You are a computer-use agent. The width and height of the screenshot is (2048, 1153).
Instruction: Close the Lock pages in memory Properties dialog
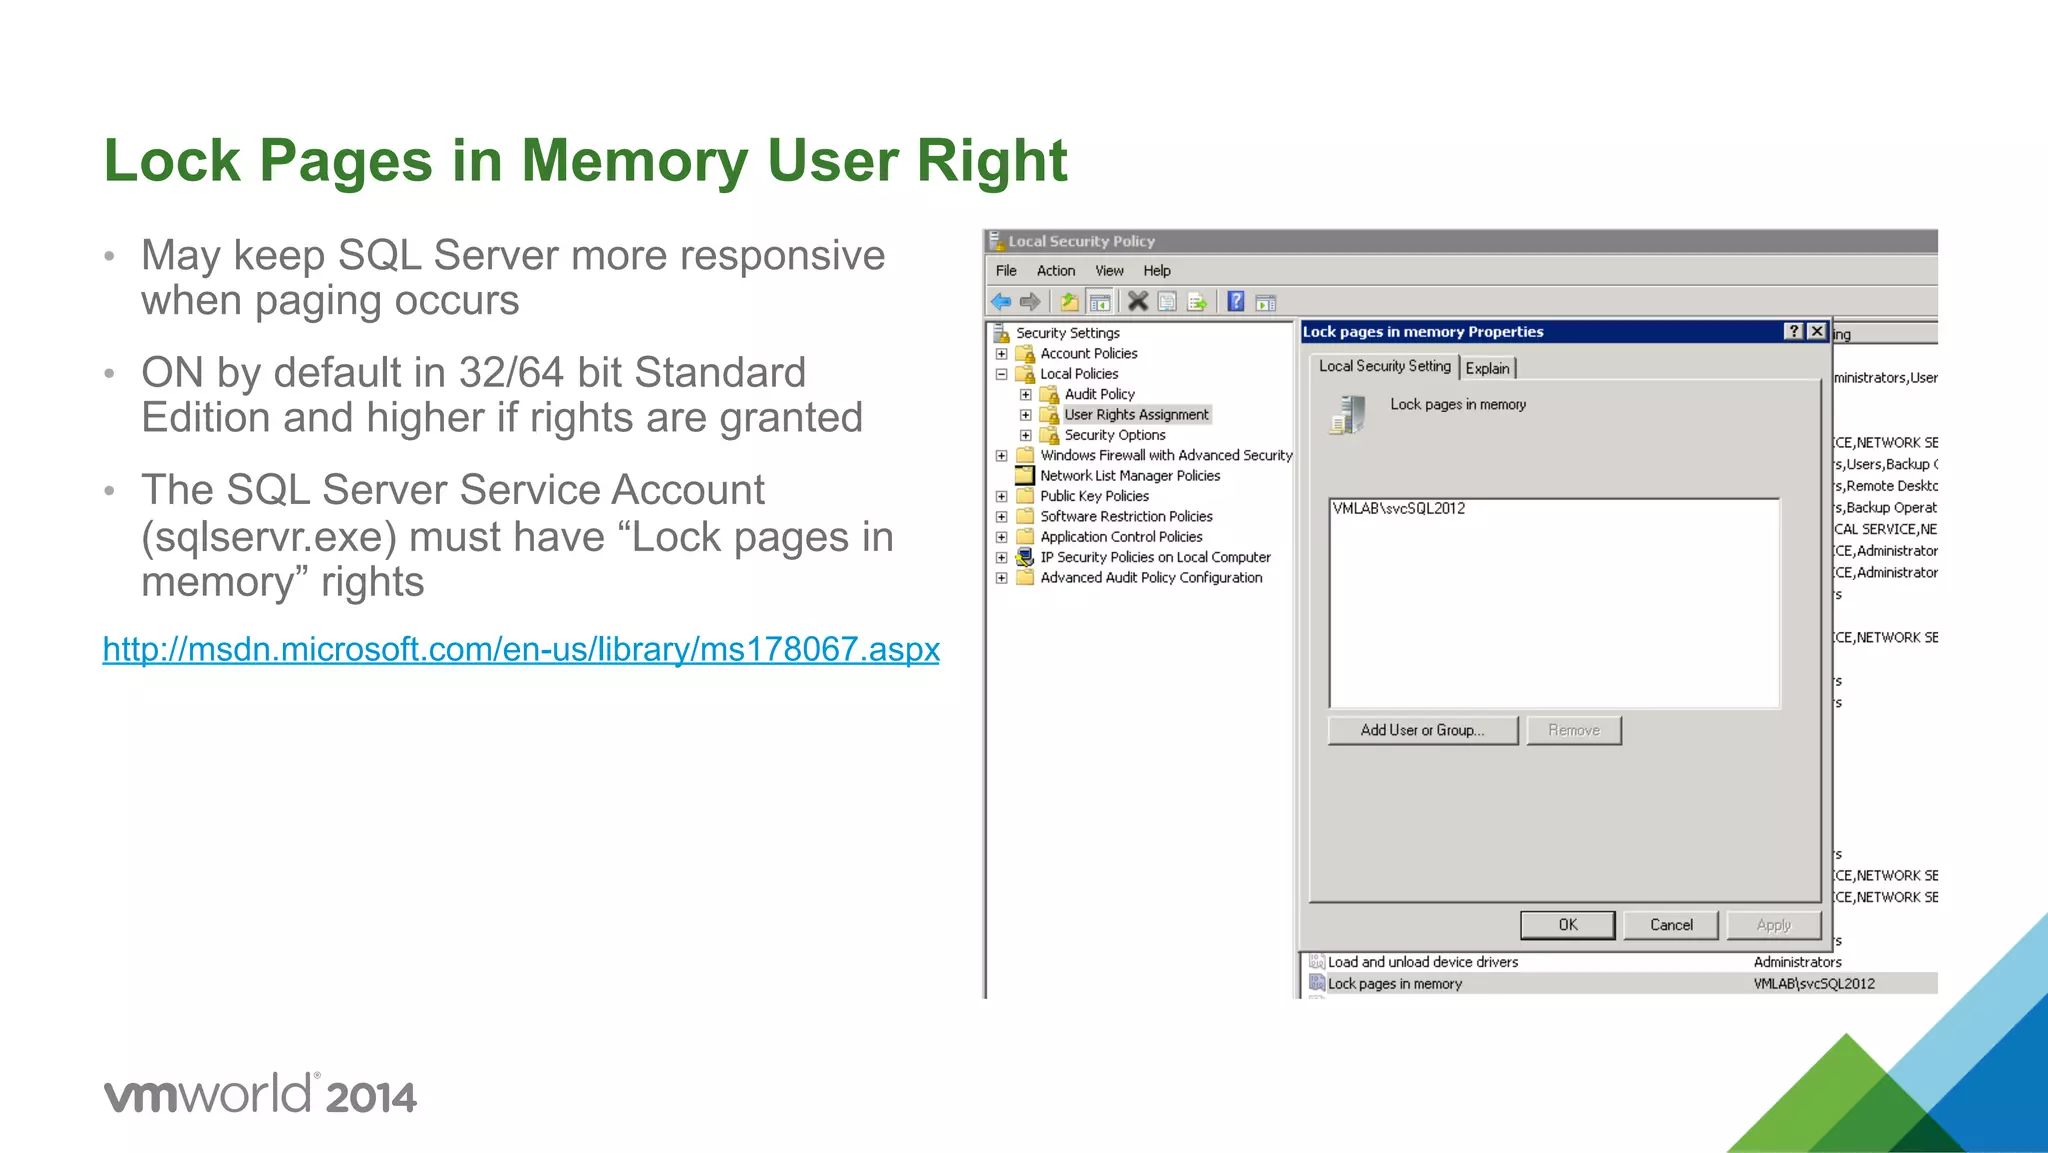coord(1817,331)
